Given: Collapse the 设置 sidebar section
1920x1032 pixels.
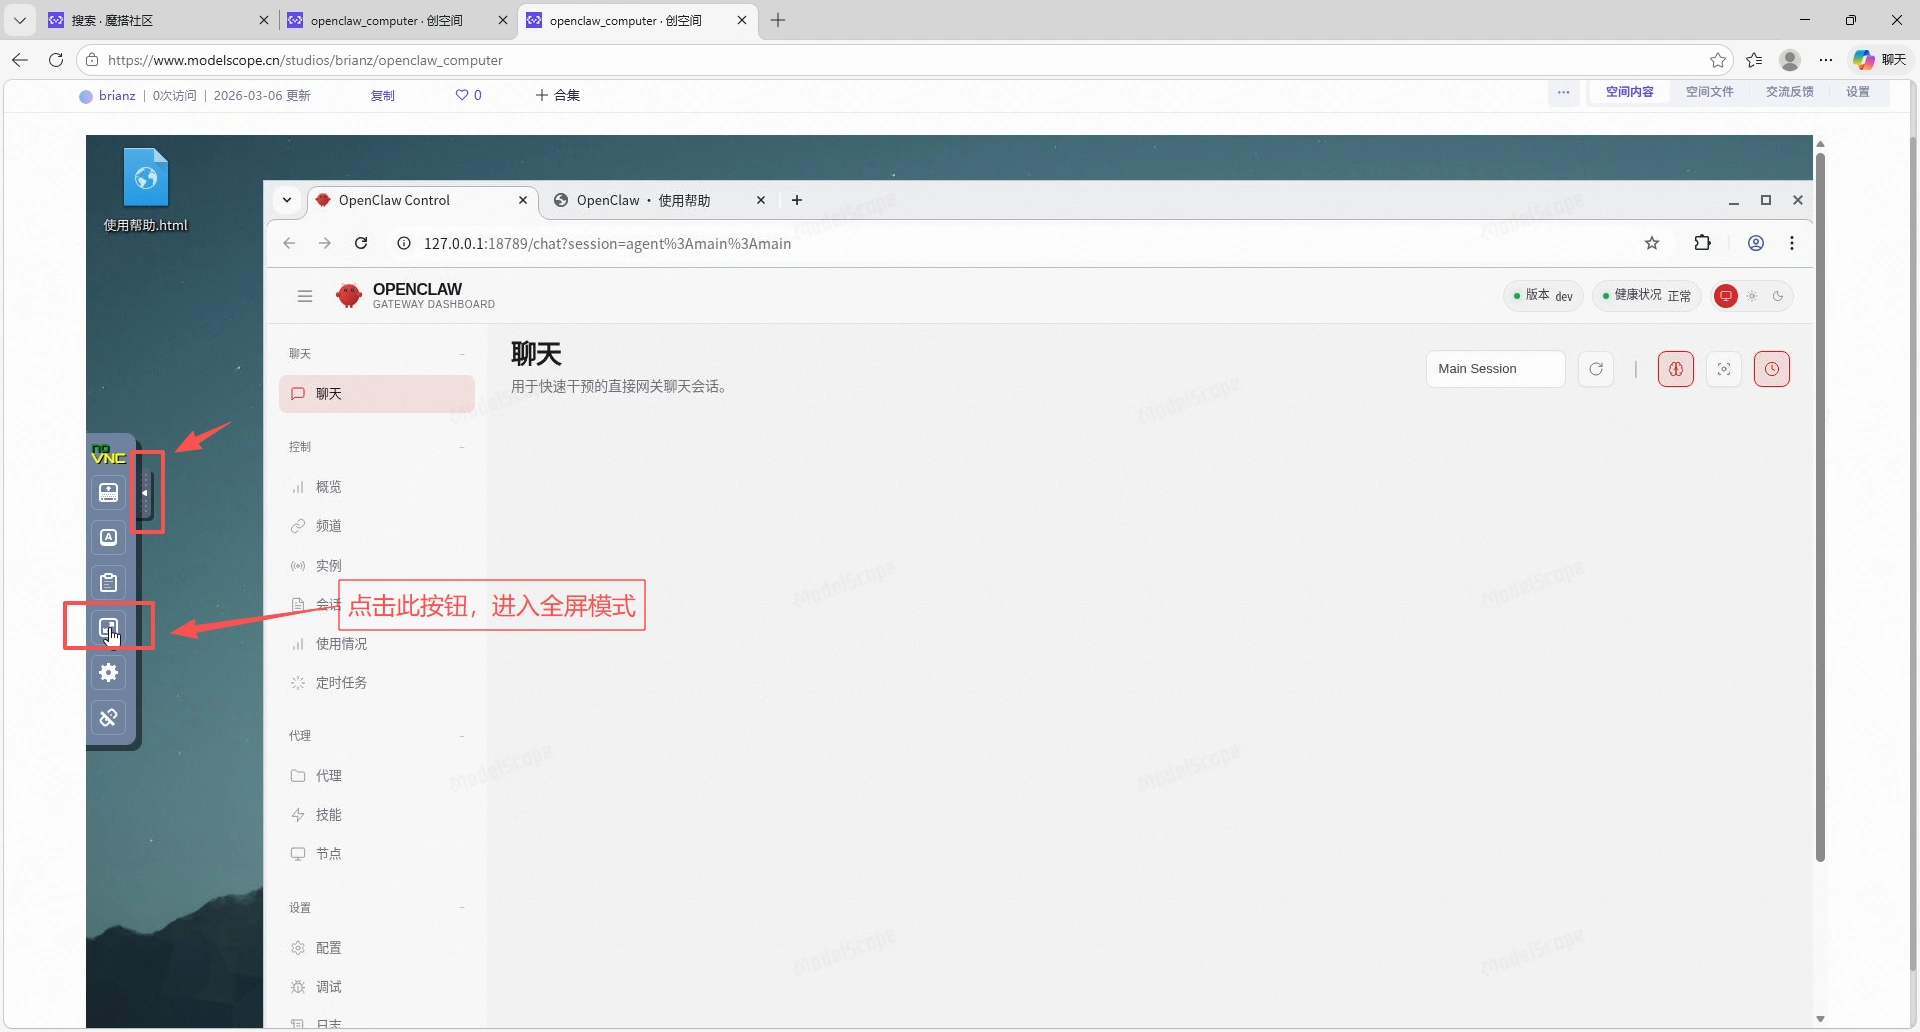Looking at the screenshot, I should [377, 908].
